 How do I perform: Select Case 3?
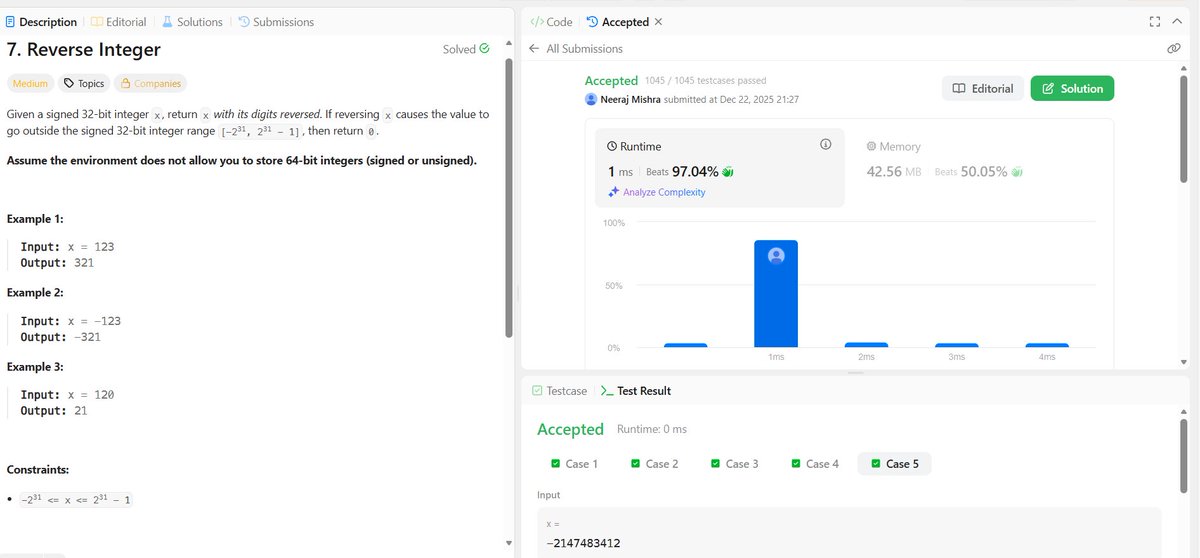pos(734,464)
